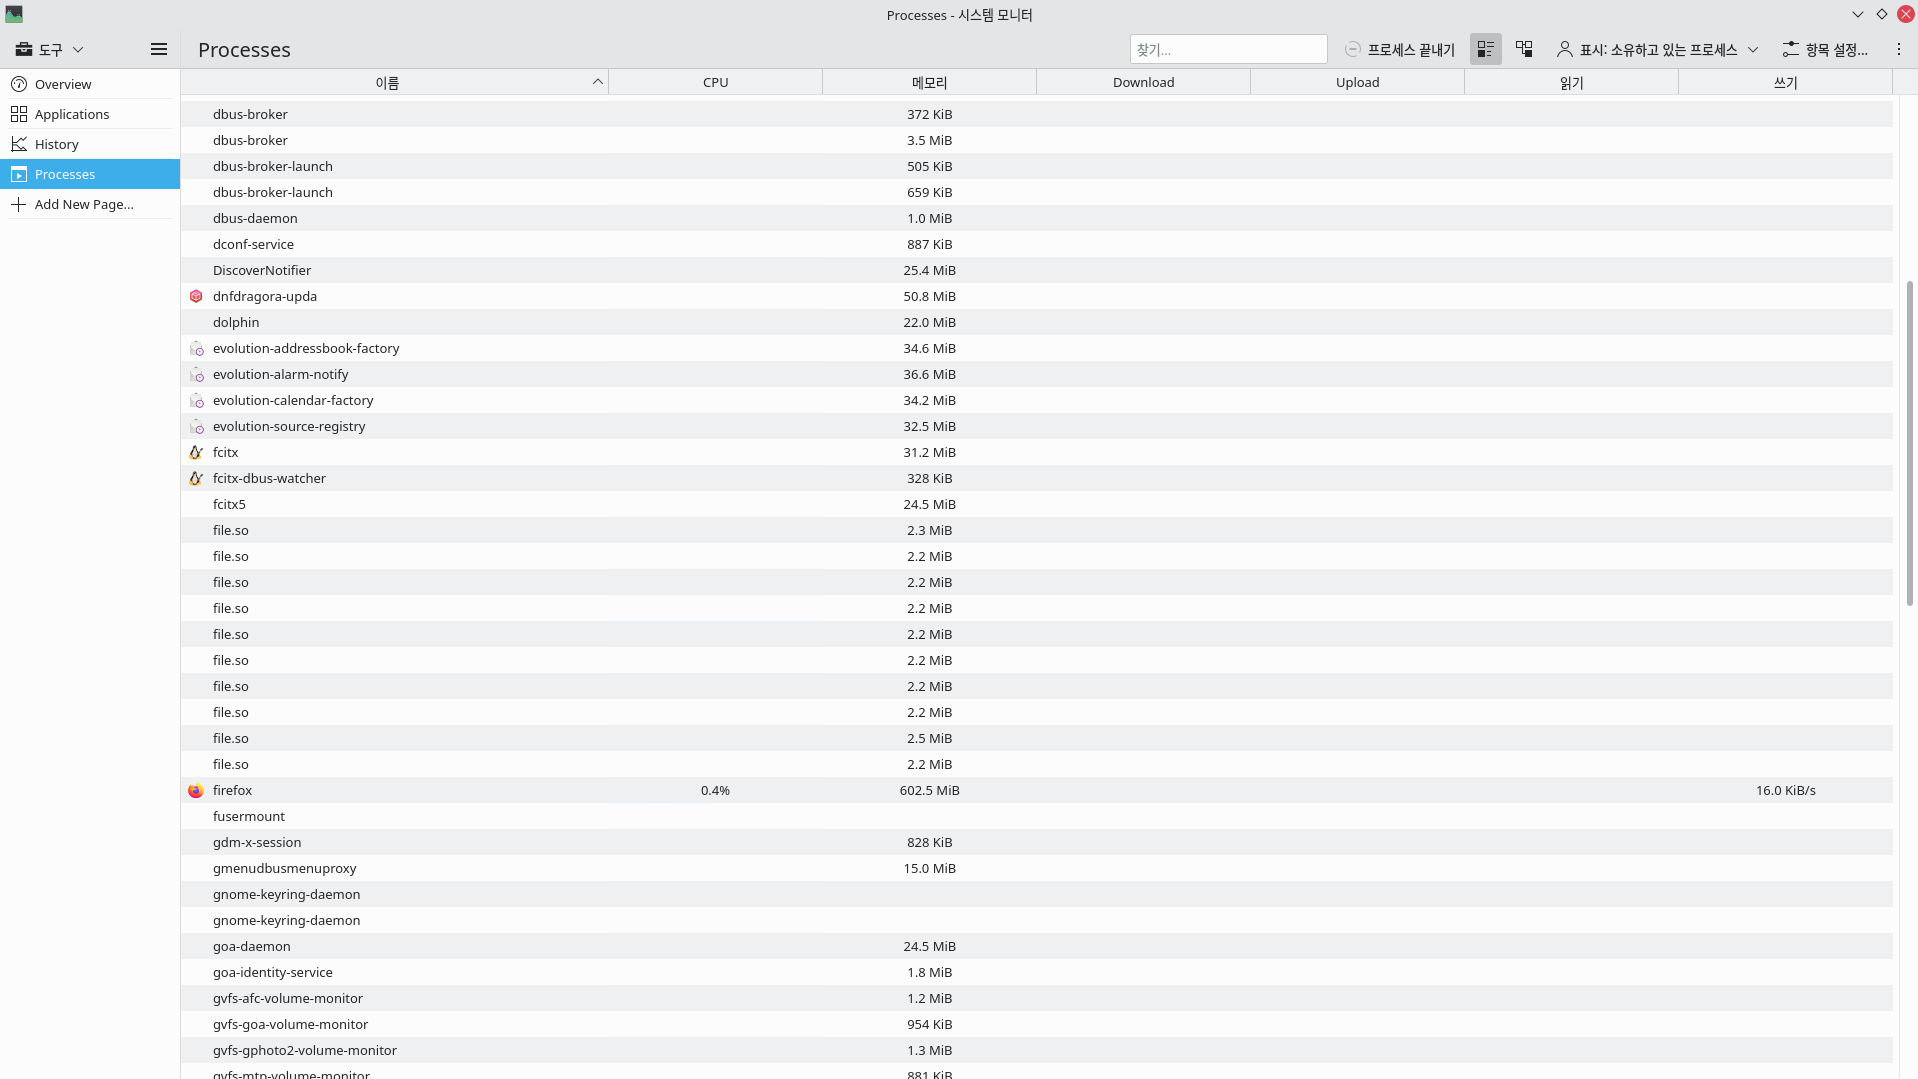1918x1079 pixels.
Task: Select the file.so row using 2.5 MiB
Action: pyautogui.click(x=1036, y=738)
